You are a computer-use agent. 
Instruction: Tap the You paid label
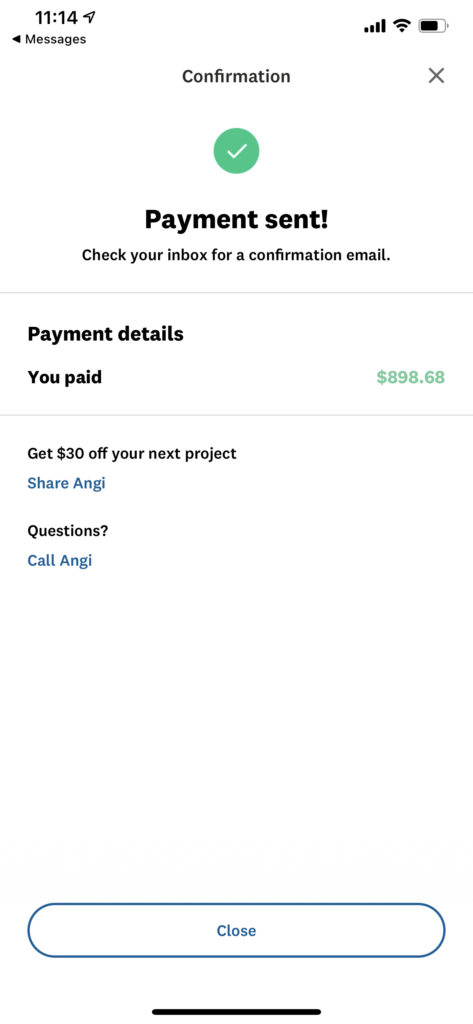[65, 377]
